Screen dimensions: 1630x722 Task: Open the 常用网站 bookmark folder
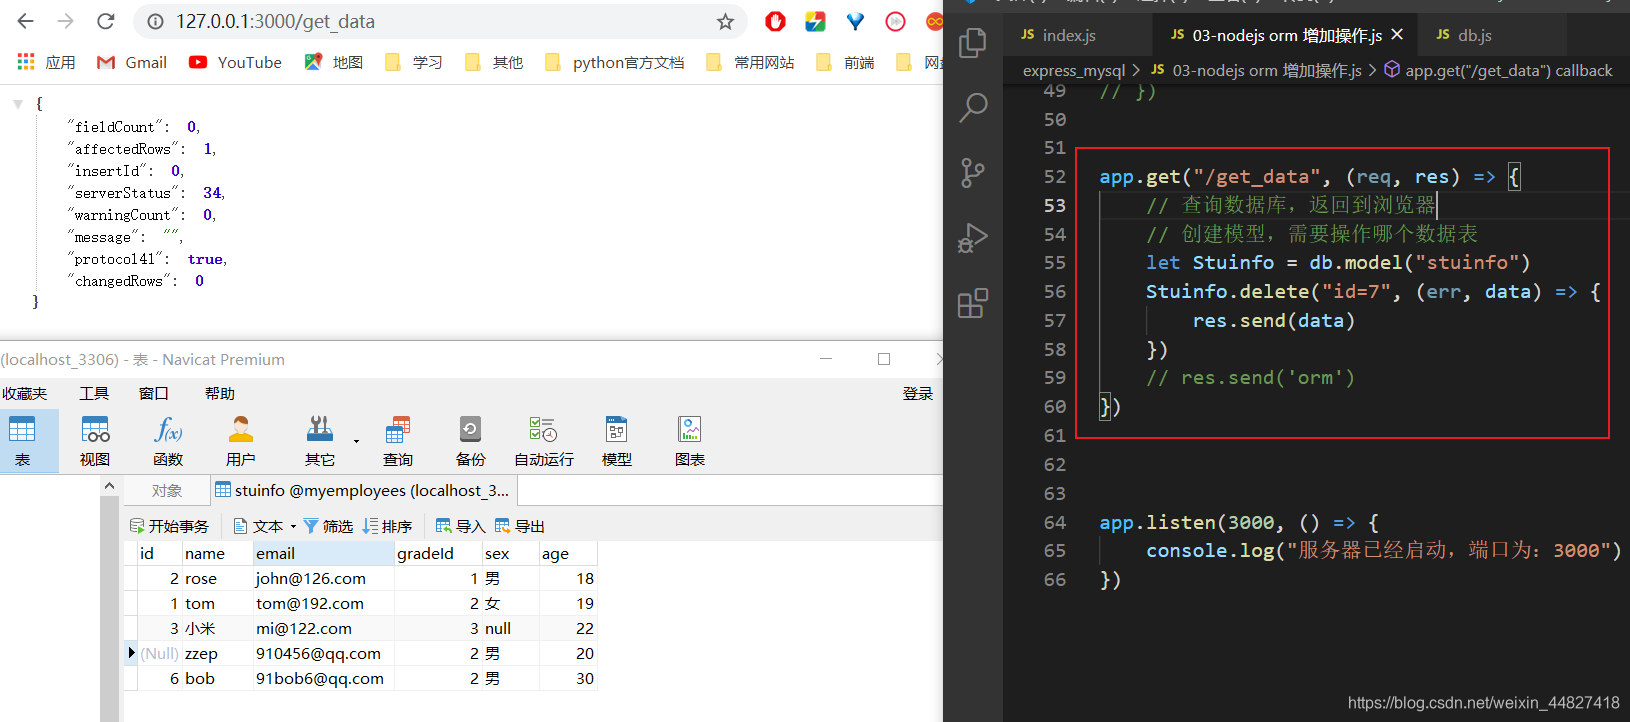(750, 62)
